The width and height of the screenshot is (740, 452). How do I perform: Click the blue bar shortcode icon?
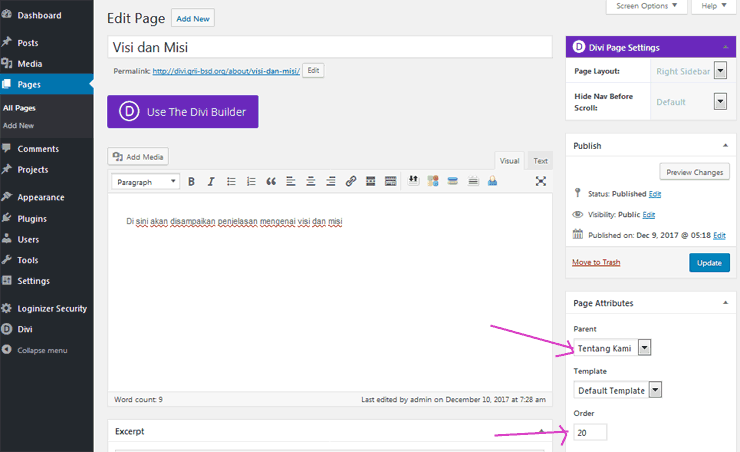(453, 181)
